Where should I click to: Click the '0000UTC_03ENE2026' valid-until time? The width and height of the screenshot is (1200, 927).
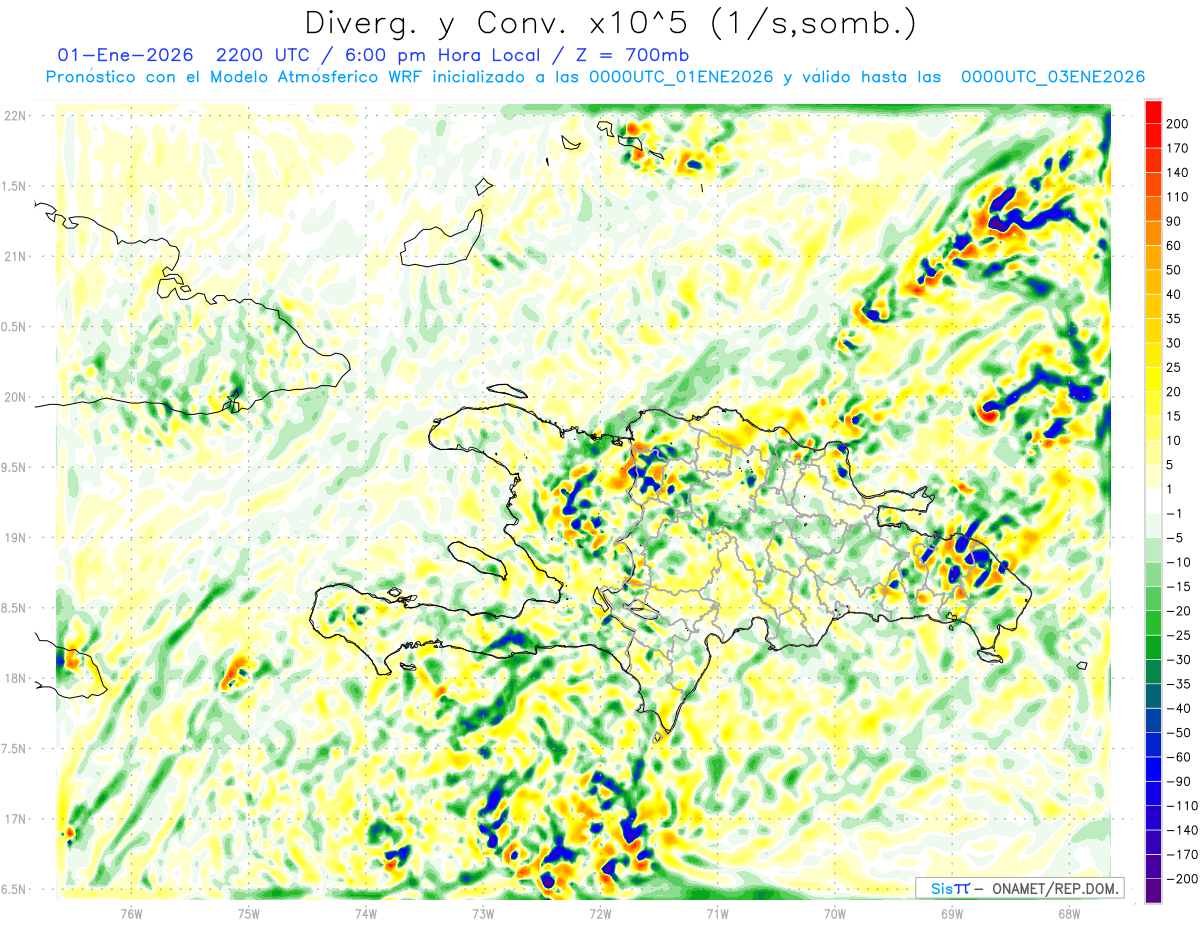[x=1053, y=77]
